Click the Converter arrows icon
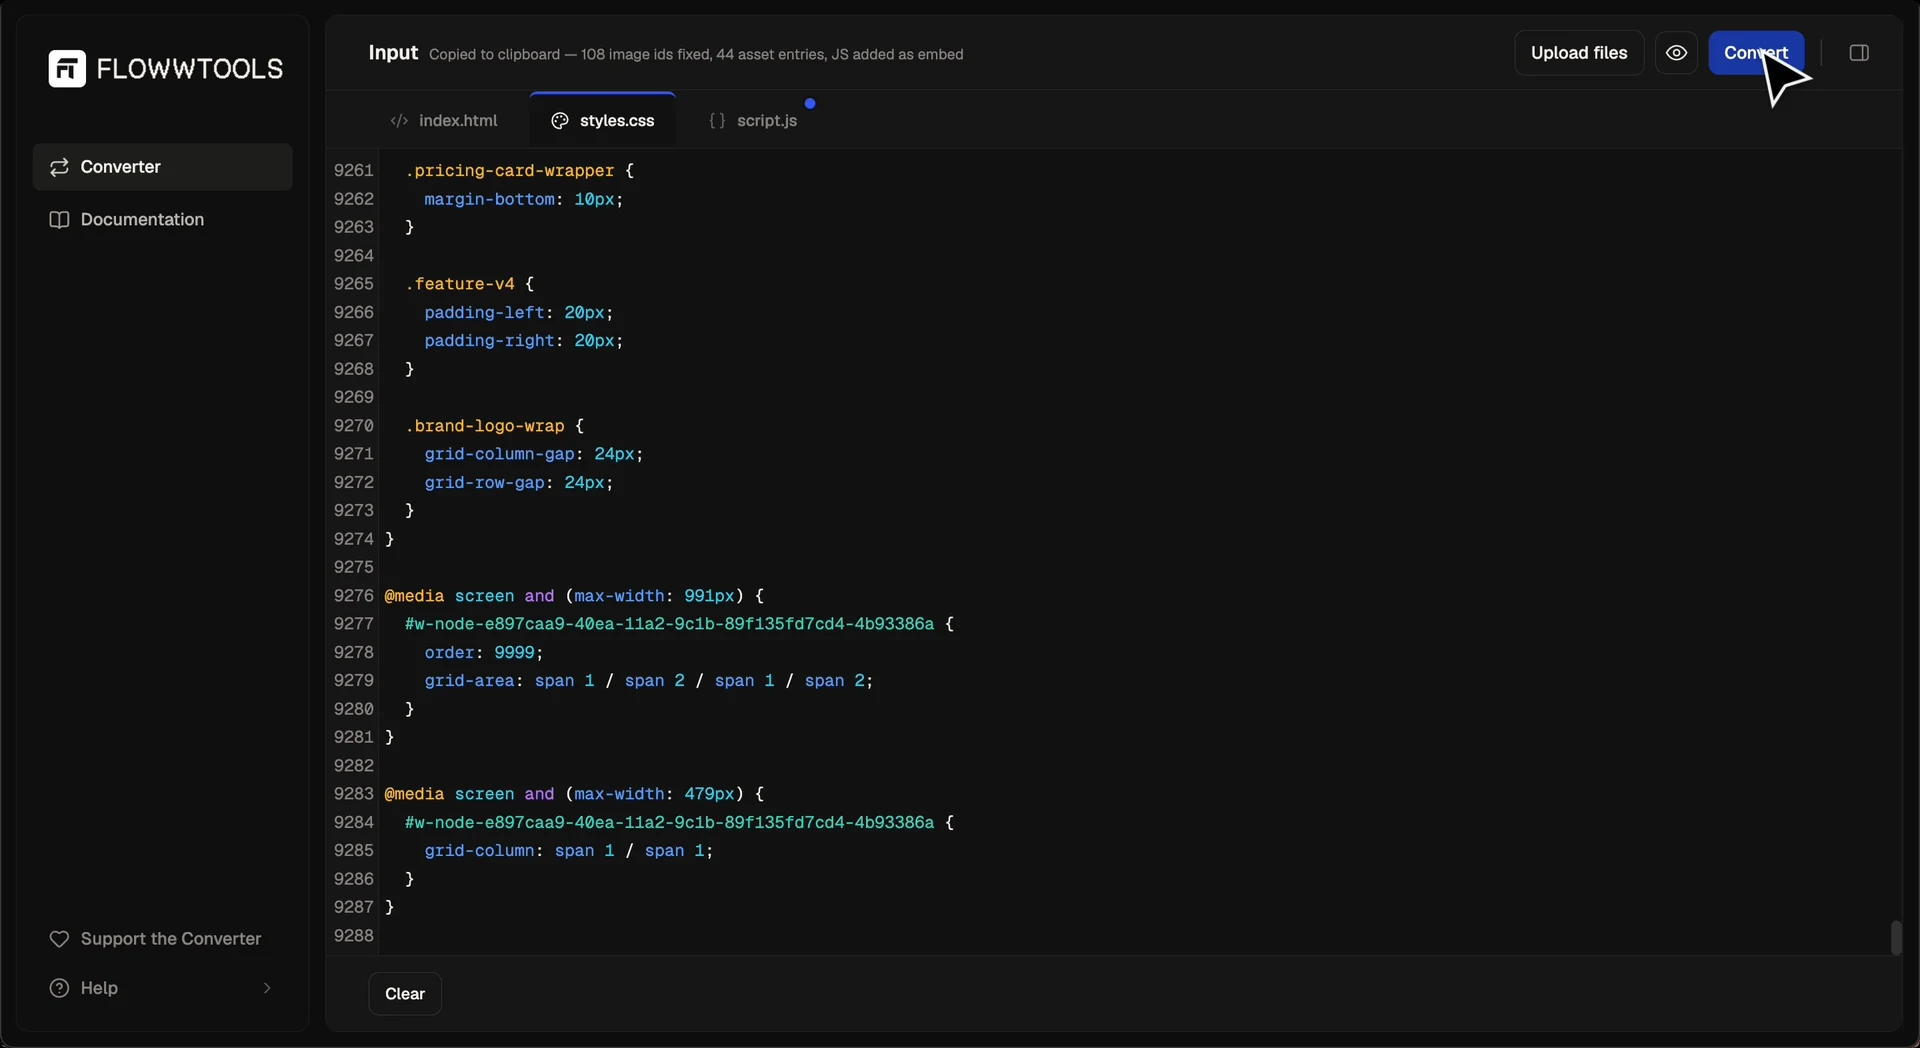The height and width of the screenshot is (1048, 1920). [x=59, y=167]
